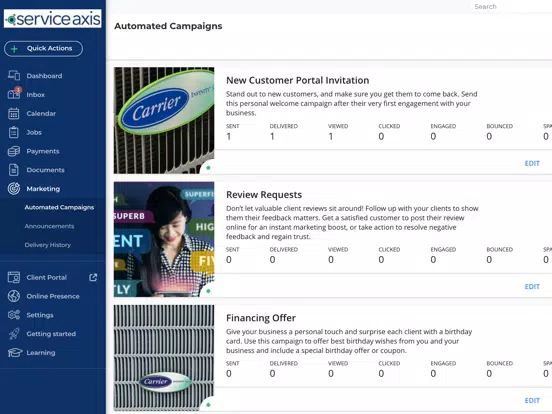This screenshot has width=552, height=414.
Task: Click Review Requests campaign title
Action: click(264, 195)
